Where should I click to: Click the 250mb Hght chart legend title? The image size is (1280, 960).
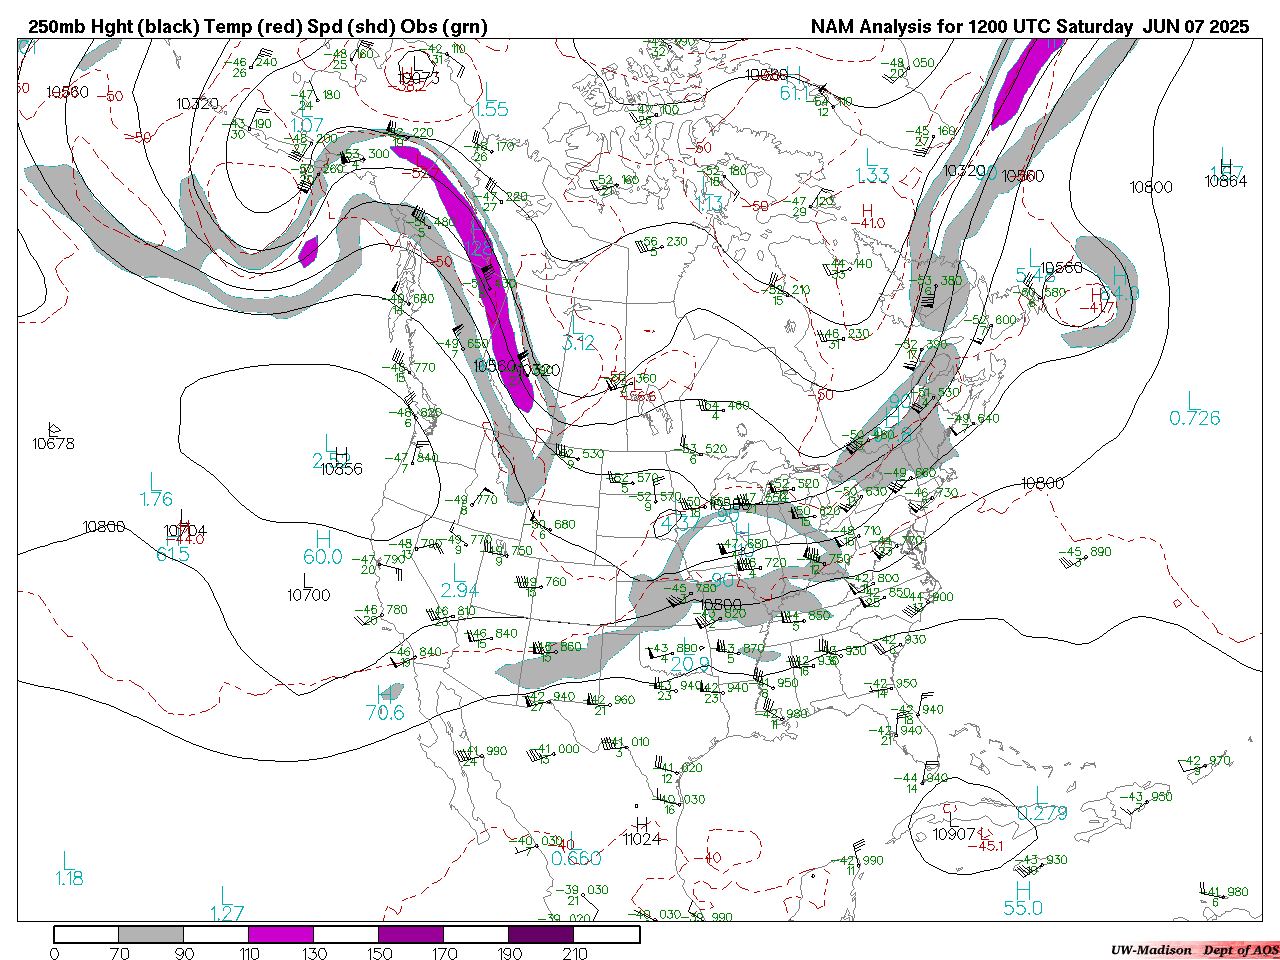pos(258,27)
